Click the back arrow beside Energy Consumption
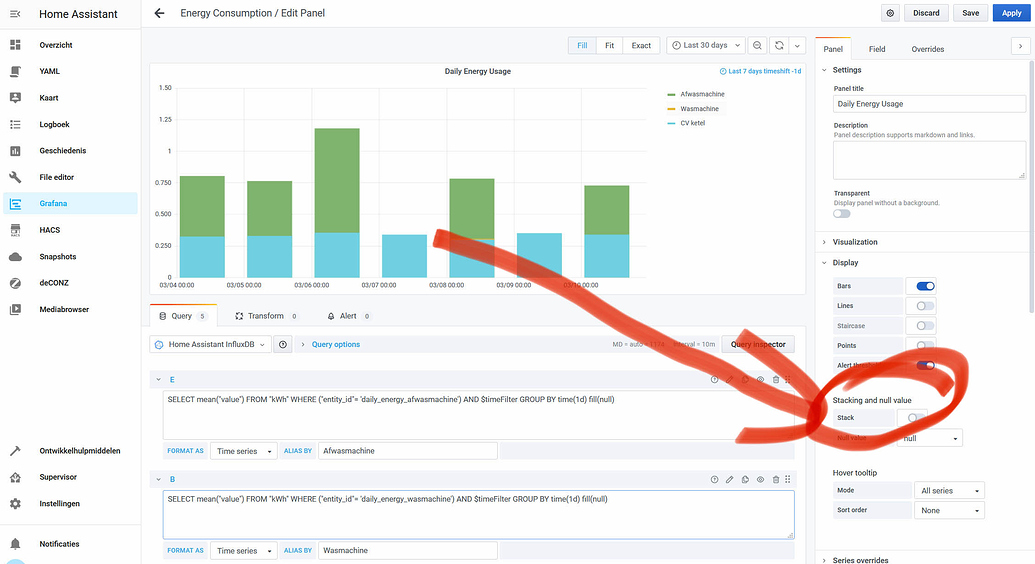 160,13
